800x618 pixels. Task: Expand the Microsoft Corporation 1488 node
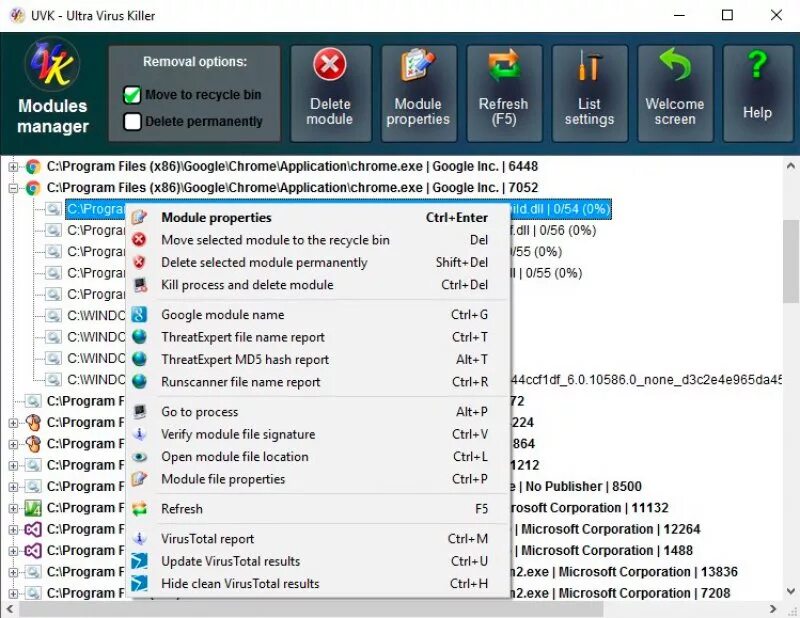13,551
